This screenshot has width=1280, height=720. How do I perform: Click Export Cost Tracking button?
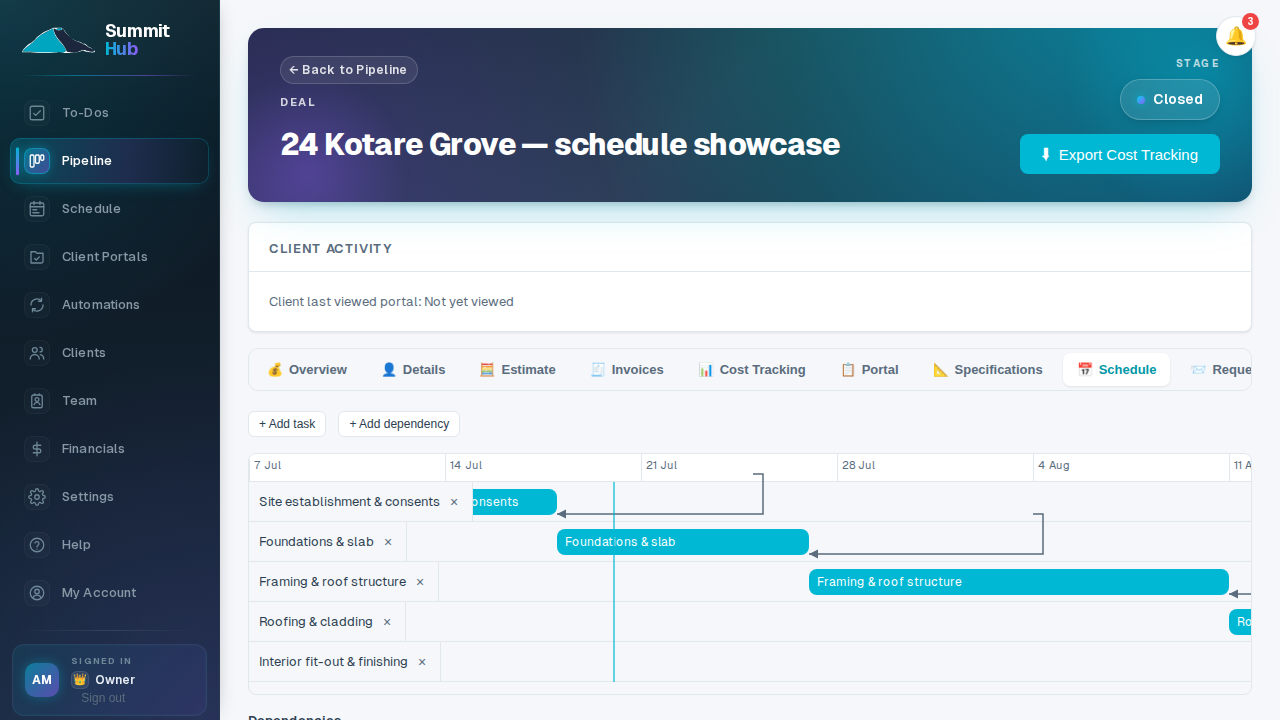(1120, 154)
